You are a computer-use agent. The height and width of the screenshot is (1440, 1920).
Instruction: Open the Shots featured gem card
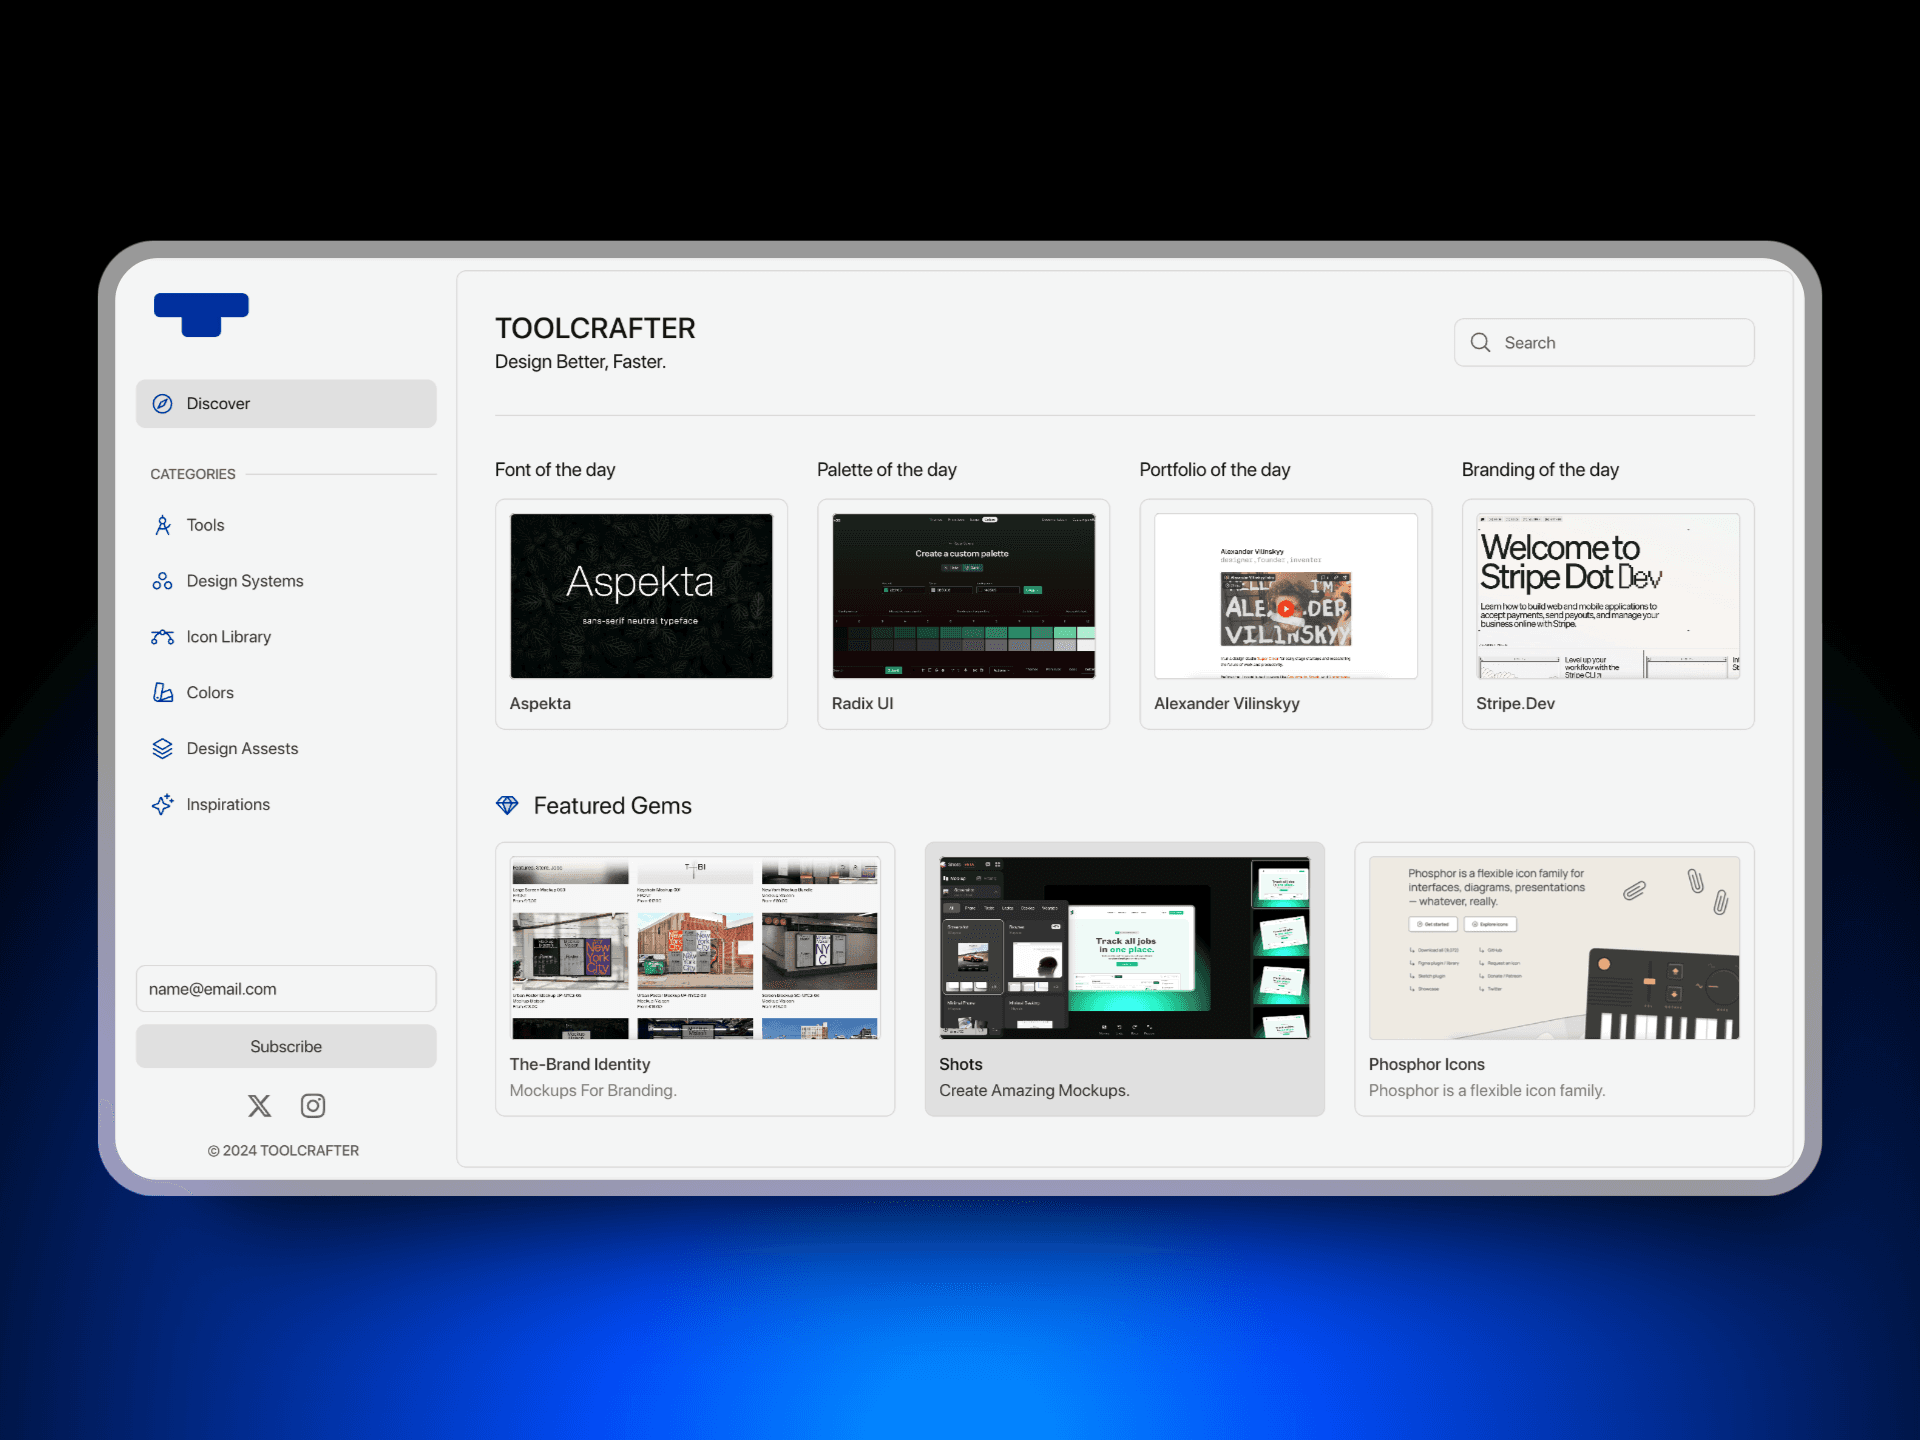(1124, 978)
